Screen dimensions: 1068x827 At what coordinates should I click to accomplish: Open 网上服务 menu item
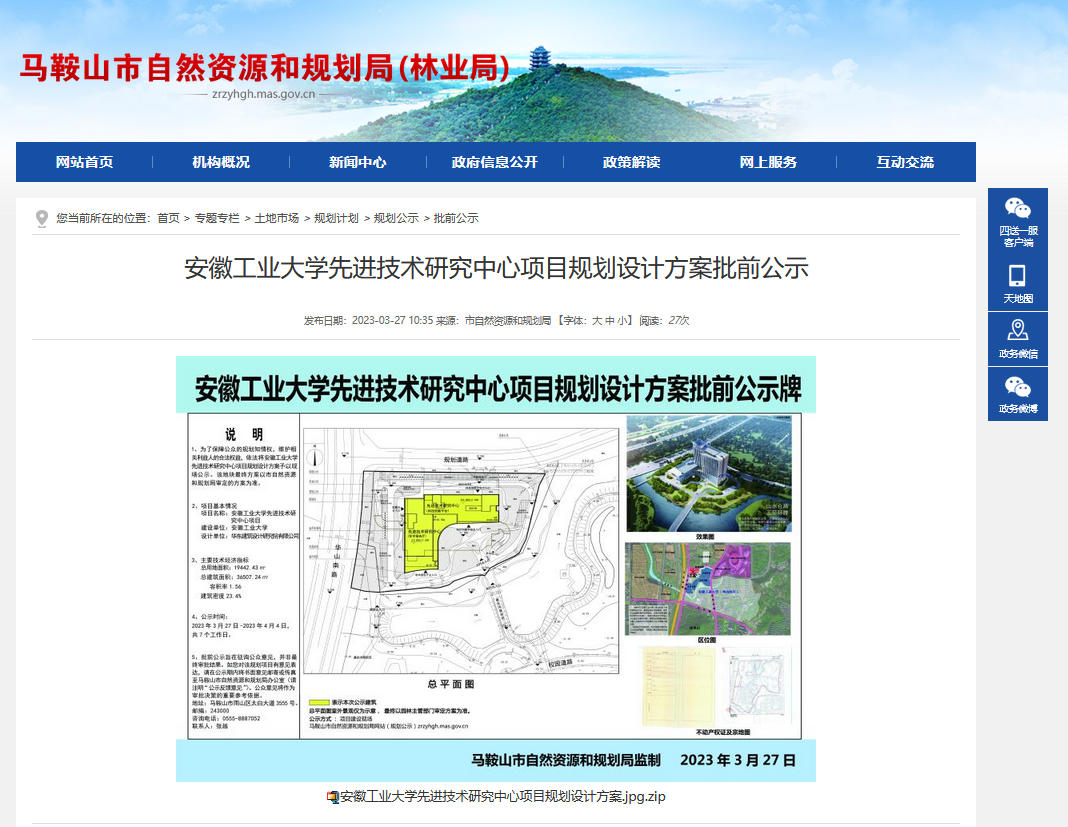[x=768, y=162]
